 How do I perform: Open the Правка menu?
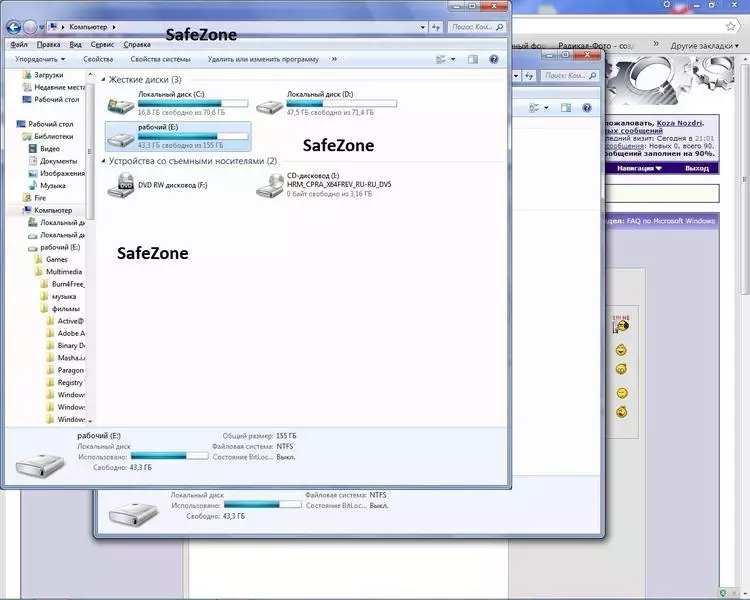coord(48,44)
